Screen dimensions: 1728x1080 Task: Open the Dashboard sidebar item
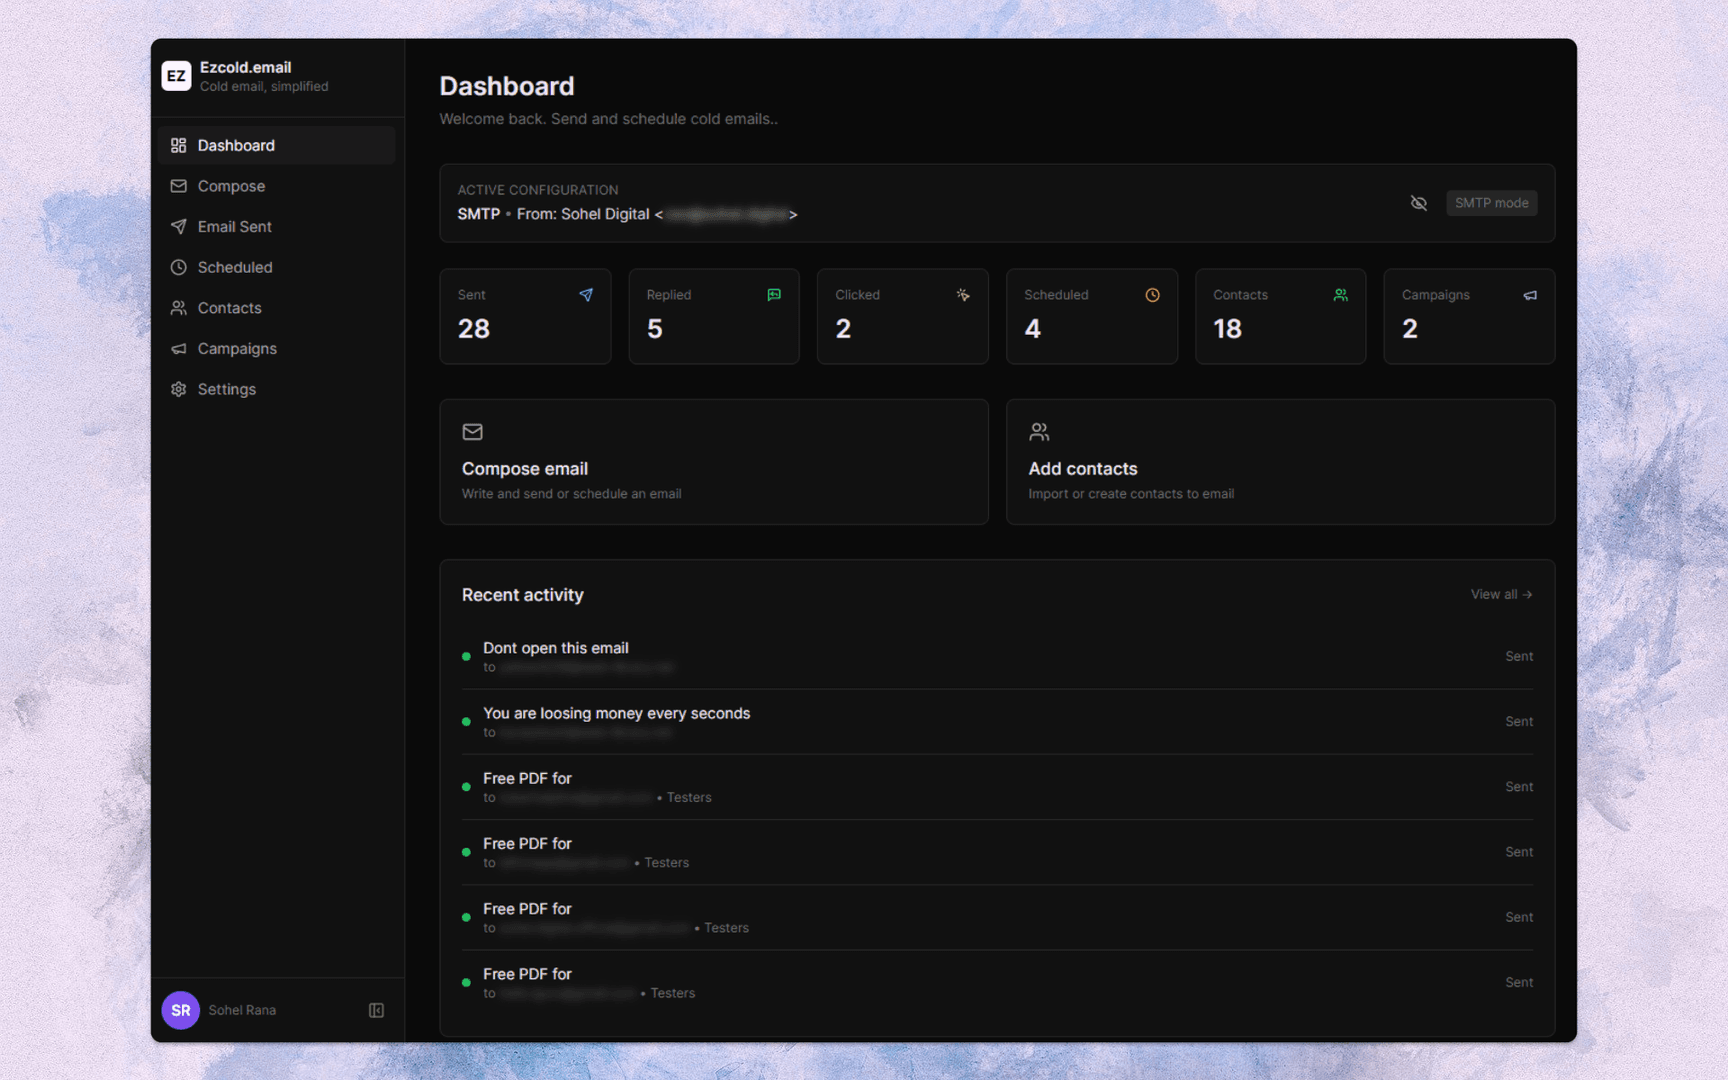click(x=276, y=145)
